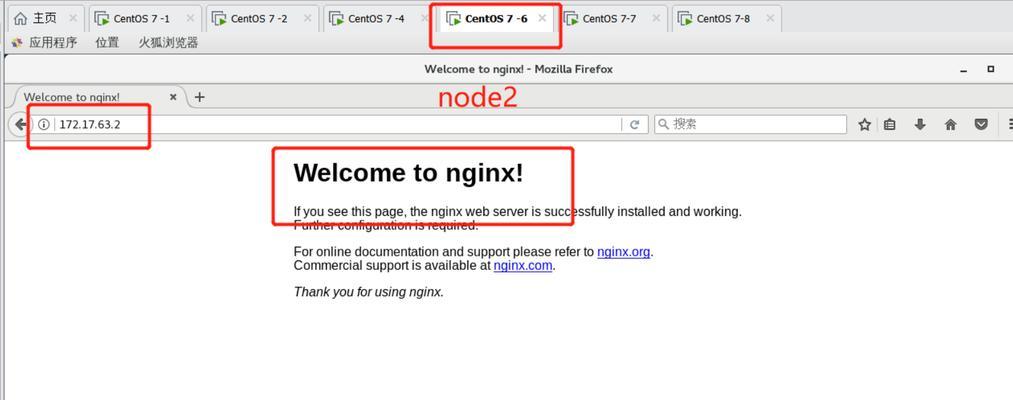Switch to the CentOS 7 -2 tab
Image resolution: width=1013 pixels, height=400 pixels.
261,18
